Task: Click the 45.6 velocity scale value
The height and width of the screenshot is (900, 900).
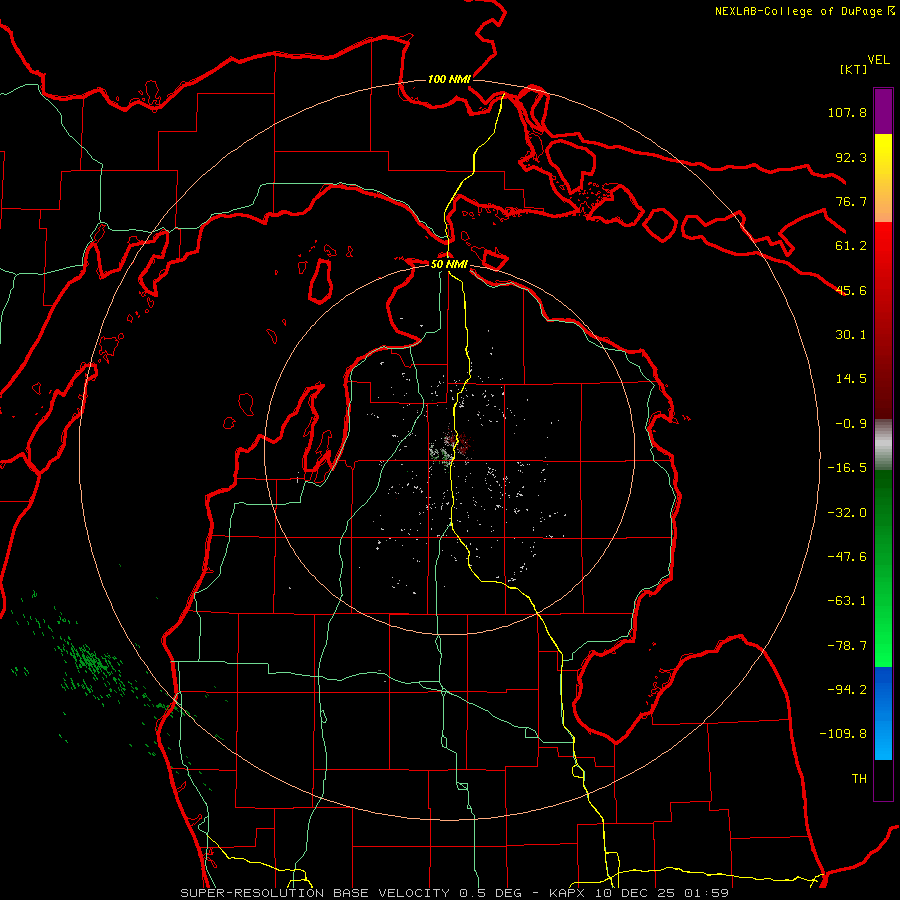Action: pyautogui.click(x=851, y=290)
